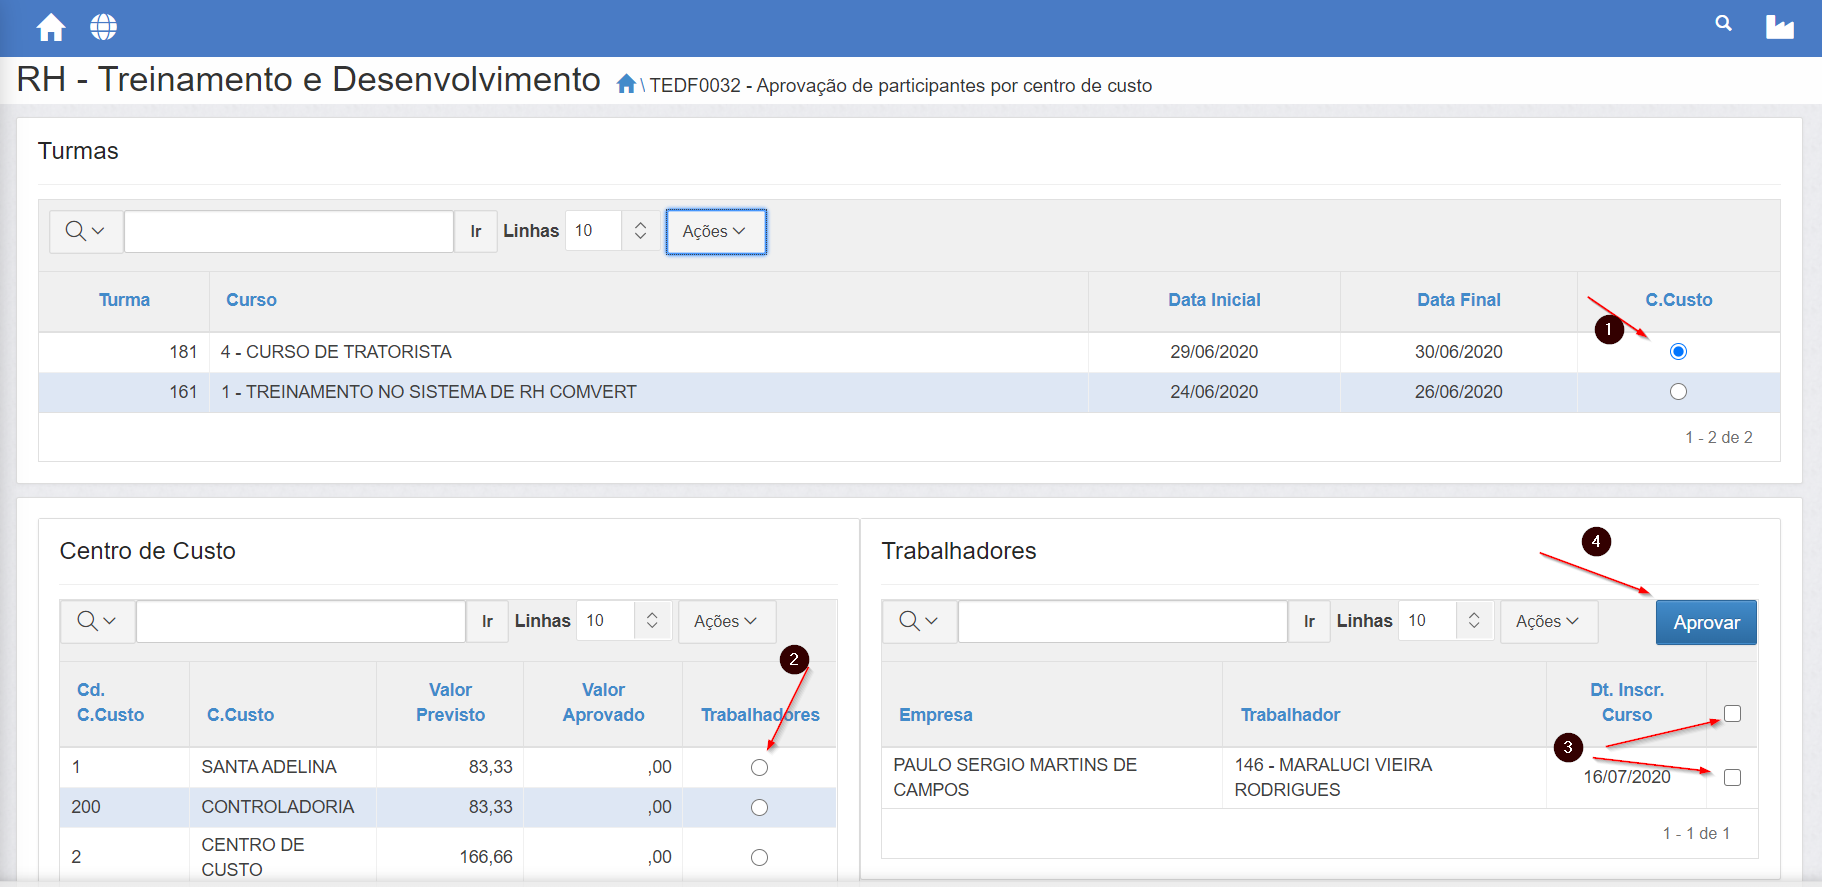This screenshot has width=1822, height=887.
Task: Open search column selector in Trabalhadores
Action: [x=919, y=621]
